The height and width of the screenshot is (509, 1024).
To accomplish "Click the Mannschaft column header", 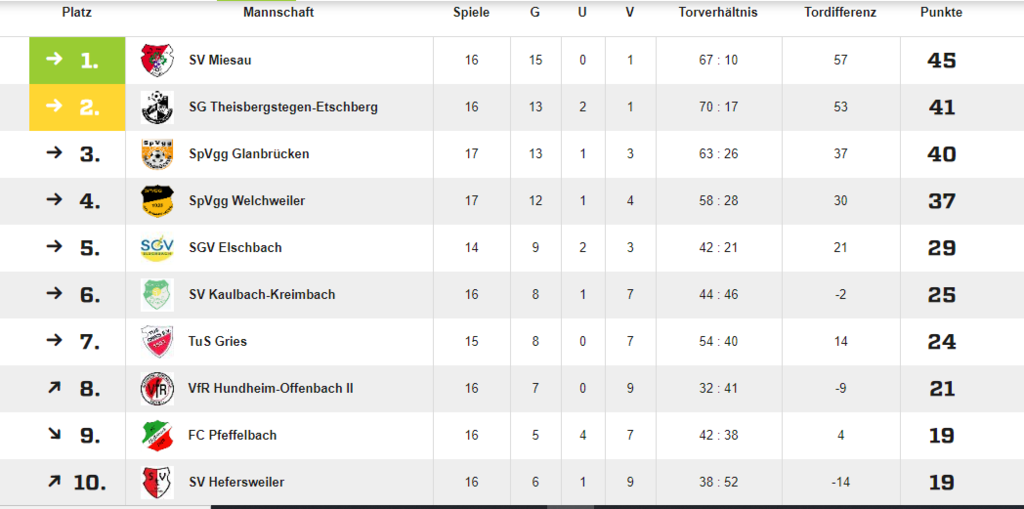I will [278, 13].
